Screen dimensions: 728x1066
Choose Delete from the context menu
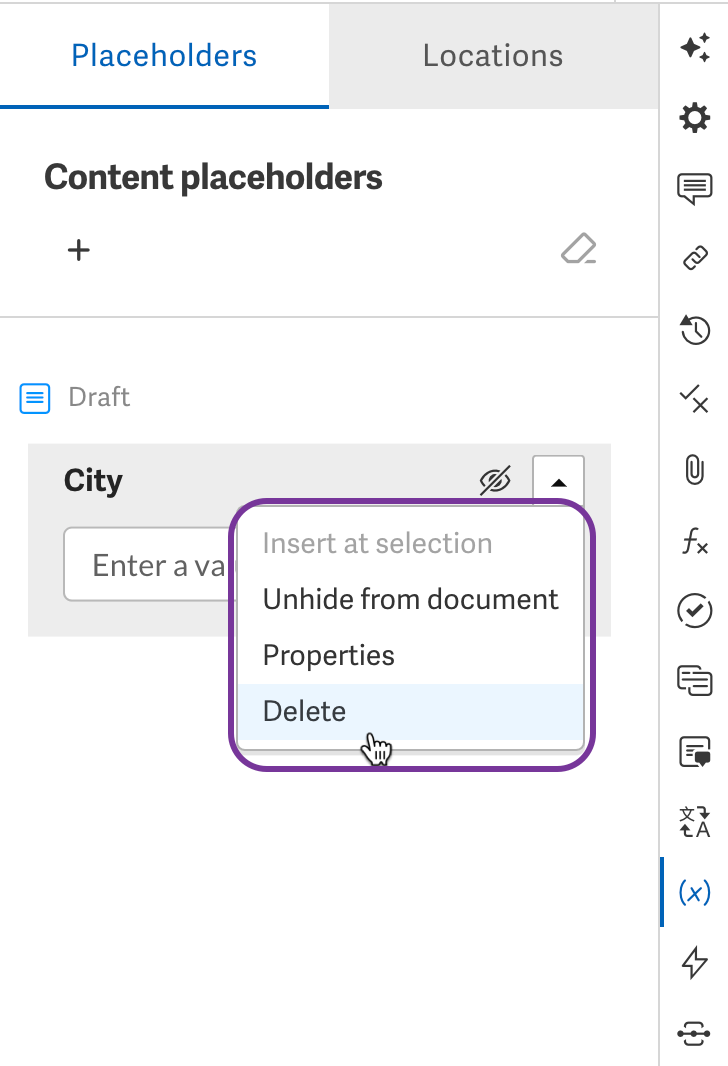click(x=304, y=710)
